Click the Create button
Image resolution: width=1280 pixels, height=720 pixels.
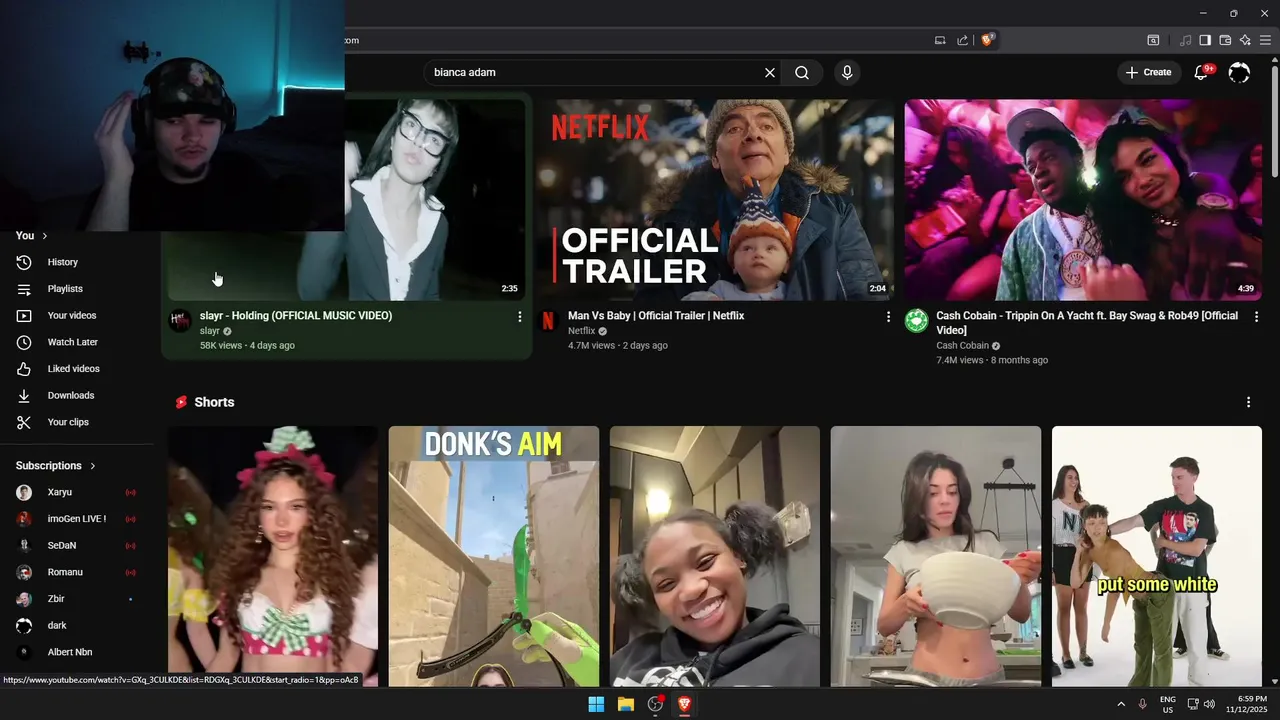(x=1149, y=72)
